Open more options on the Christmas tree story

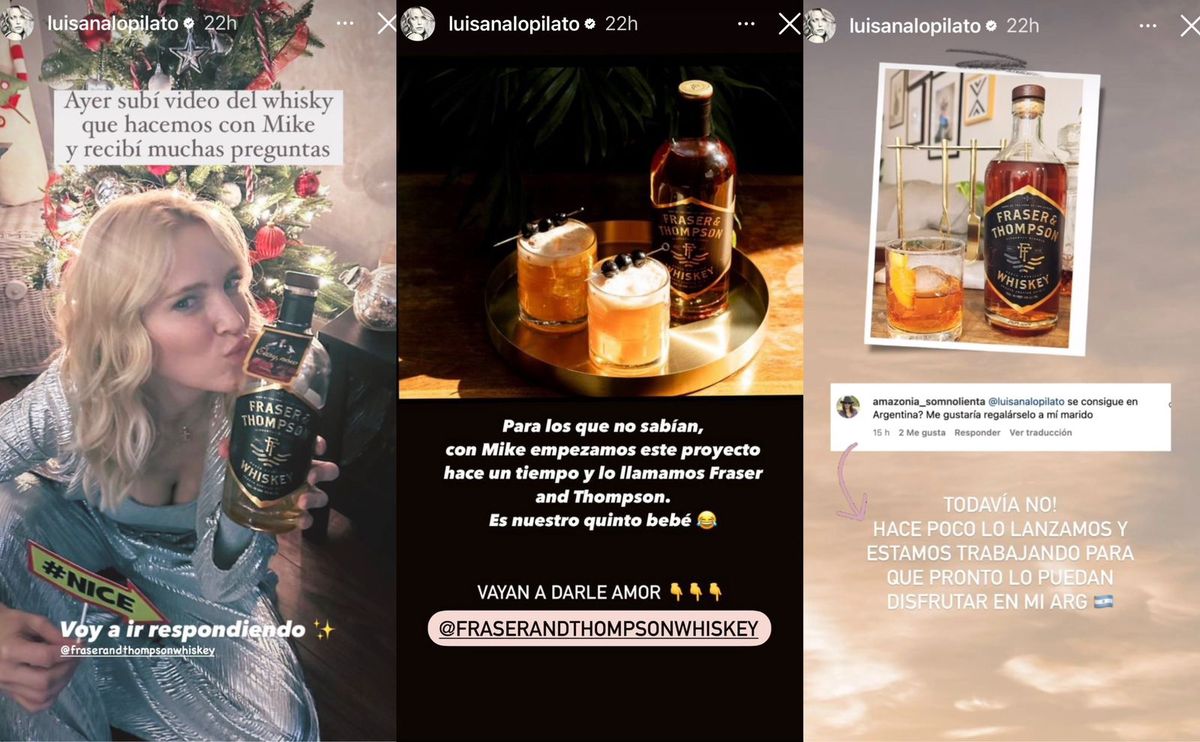344,24
